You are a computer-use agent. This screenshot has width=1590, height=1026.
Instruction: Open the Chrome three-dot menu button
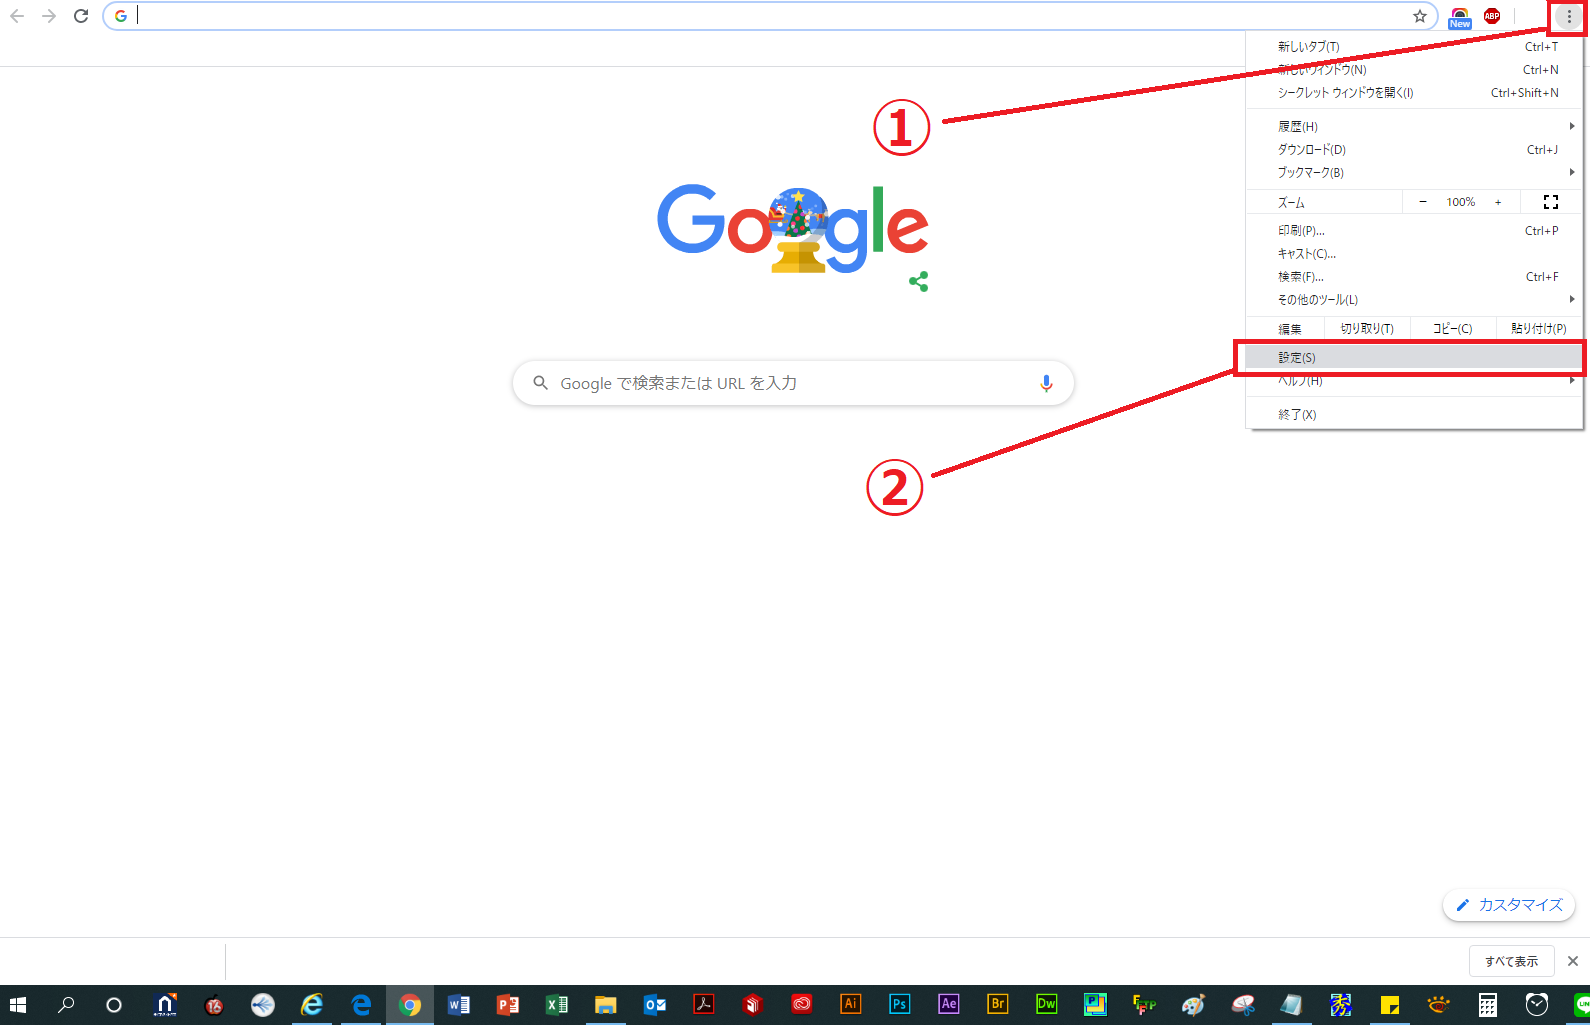click(1569, 16)
